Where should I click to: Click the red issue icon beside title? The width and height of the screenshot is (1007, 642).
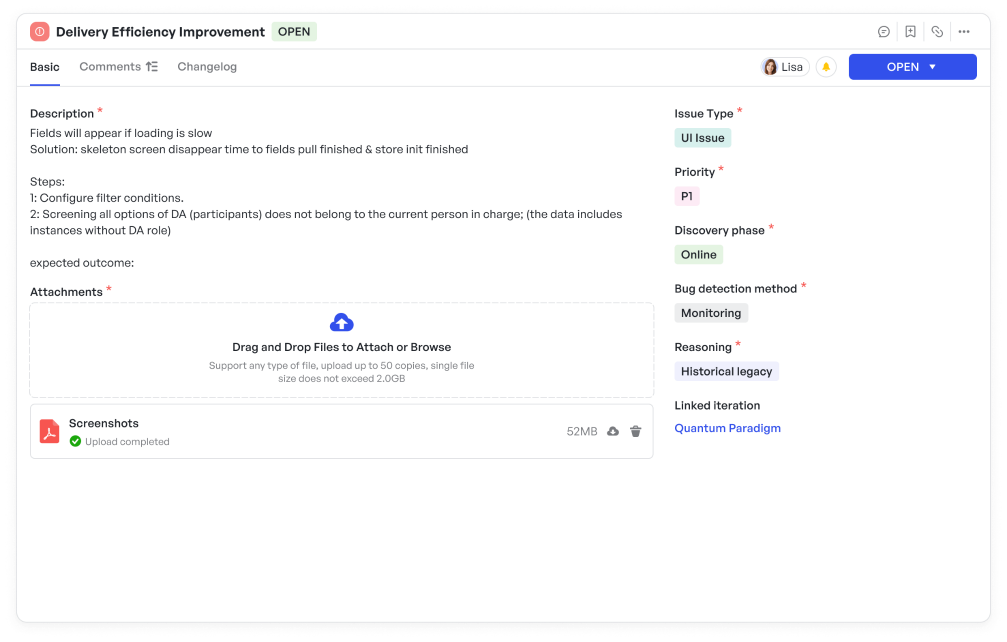click(x=40, y=32)
